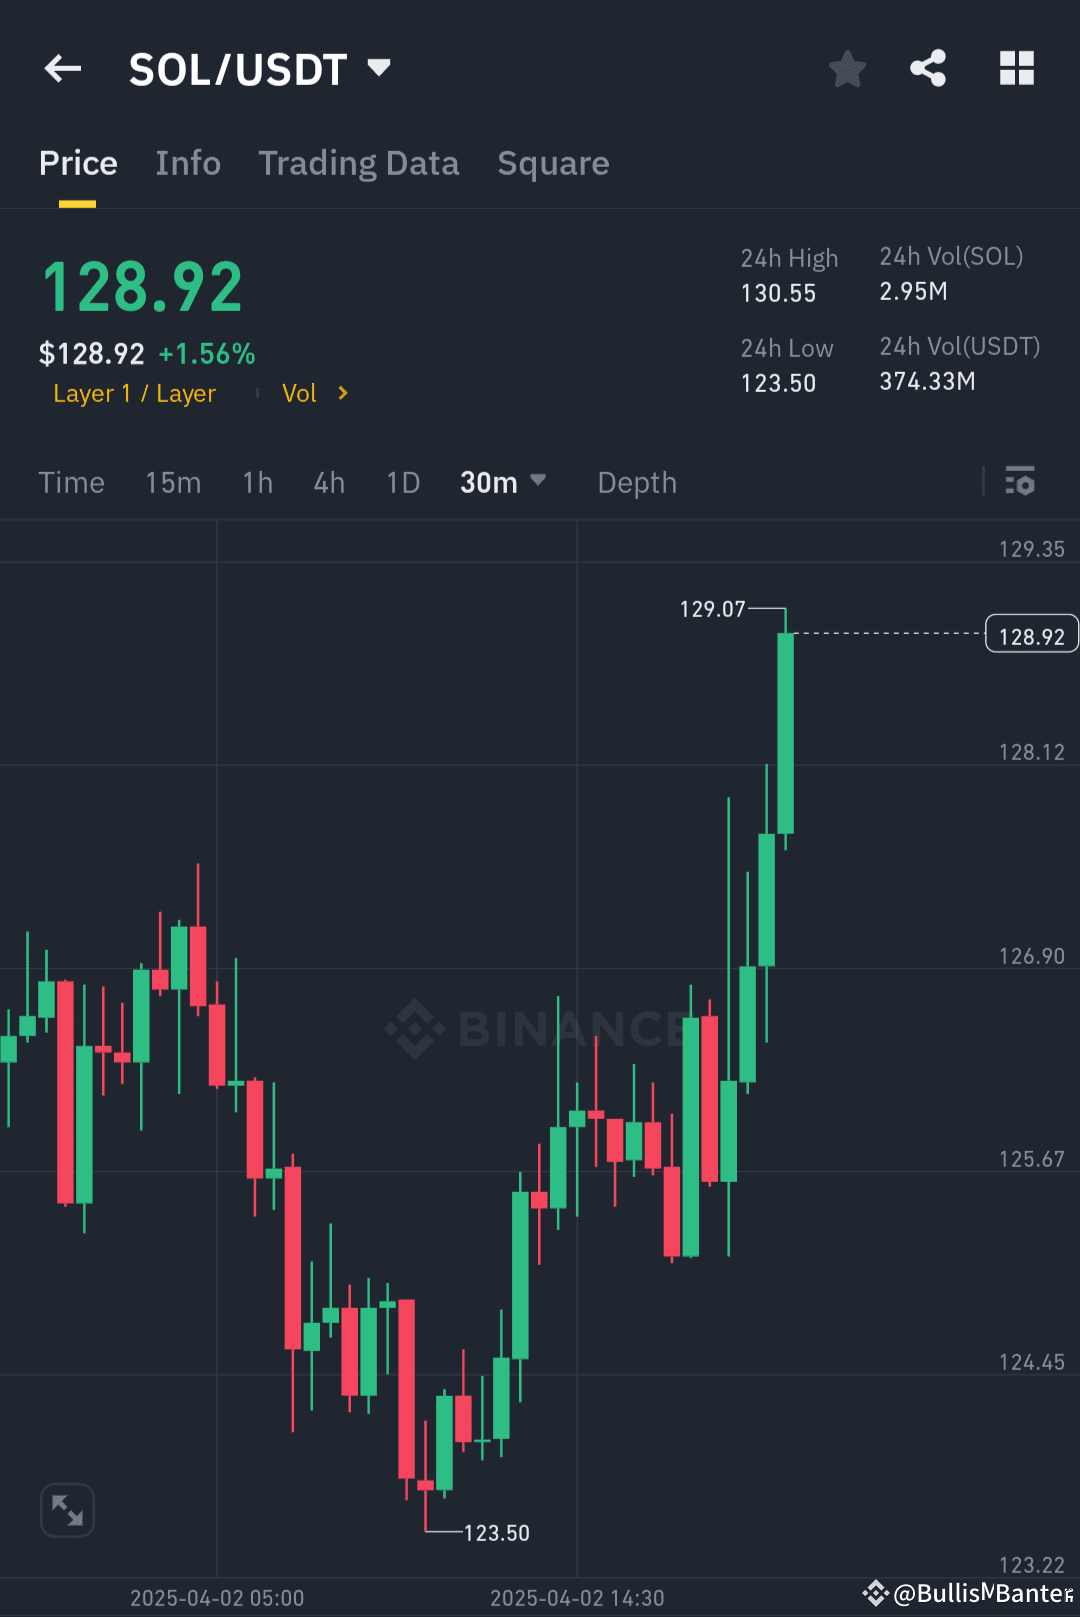The height and width of the screenshot is (1617, 1080).
Task: Expand the chart with the fullscreen icon
Action: (67, 1510)
